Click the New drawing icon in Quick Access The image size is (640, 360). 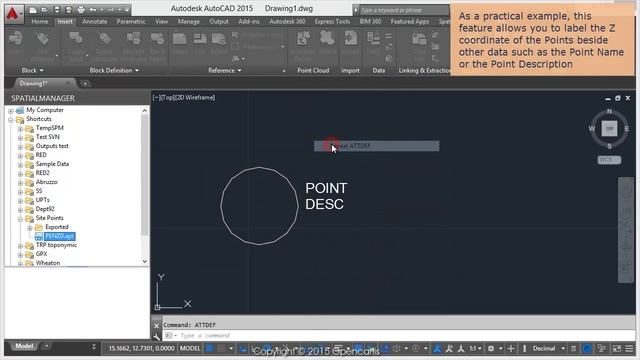tap(33, 10)
